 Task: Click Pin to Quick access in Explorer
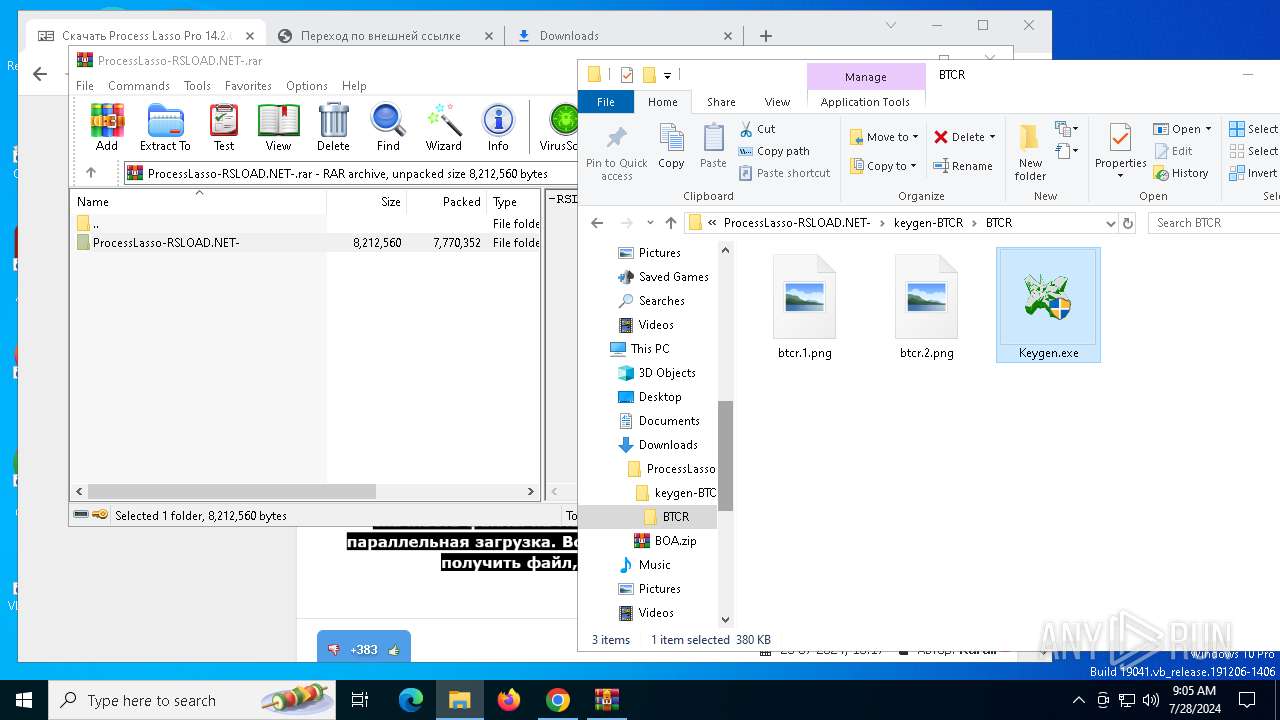pyautogui.click(x=617, y=152)
